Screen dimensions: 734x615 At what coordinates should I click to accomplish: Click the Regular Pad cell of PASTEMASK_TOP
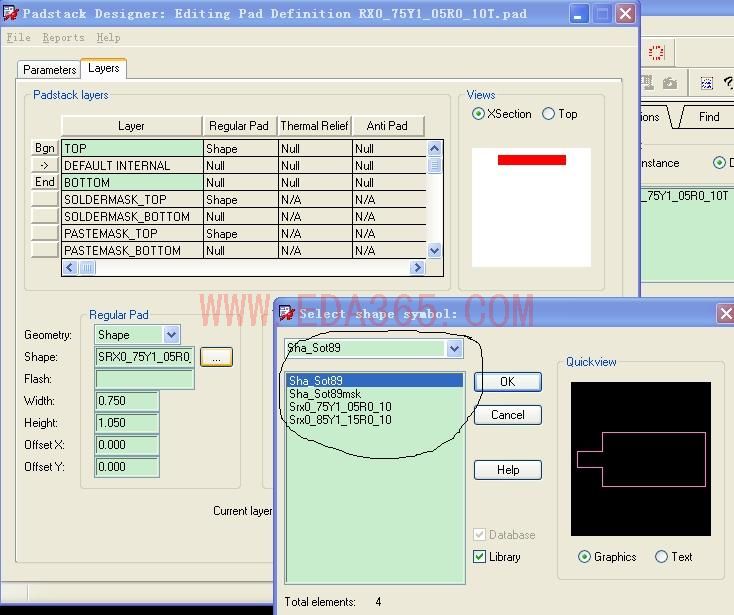(x=241, y=233)
